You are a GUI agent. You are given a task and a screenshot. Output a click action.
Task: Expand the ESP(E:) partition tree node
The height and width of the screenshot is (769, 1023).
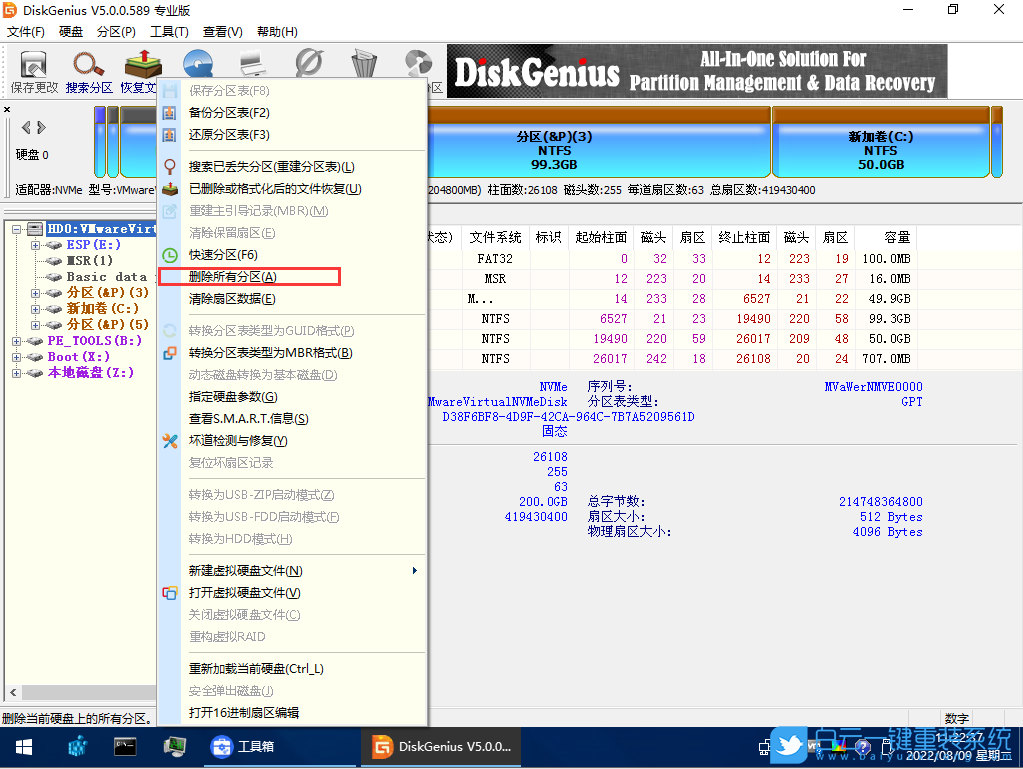click(x=34, y=245)
